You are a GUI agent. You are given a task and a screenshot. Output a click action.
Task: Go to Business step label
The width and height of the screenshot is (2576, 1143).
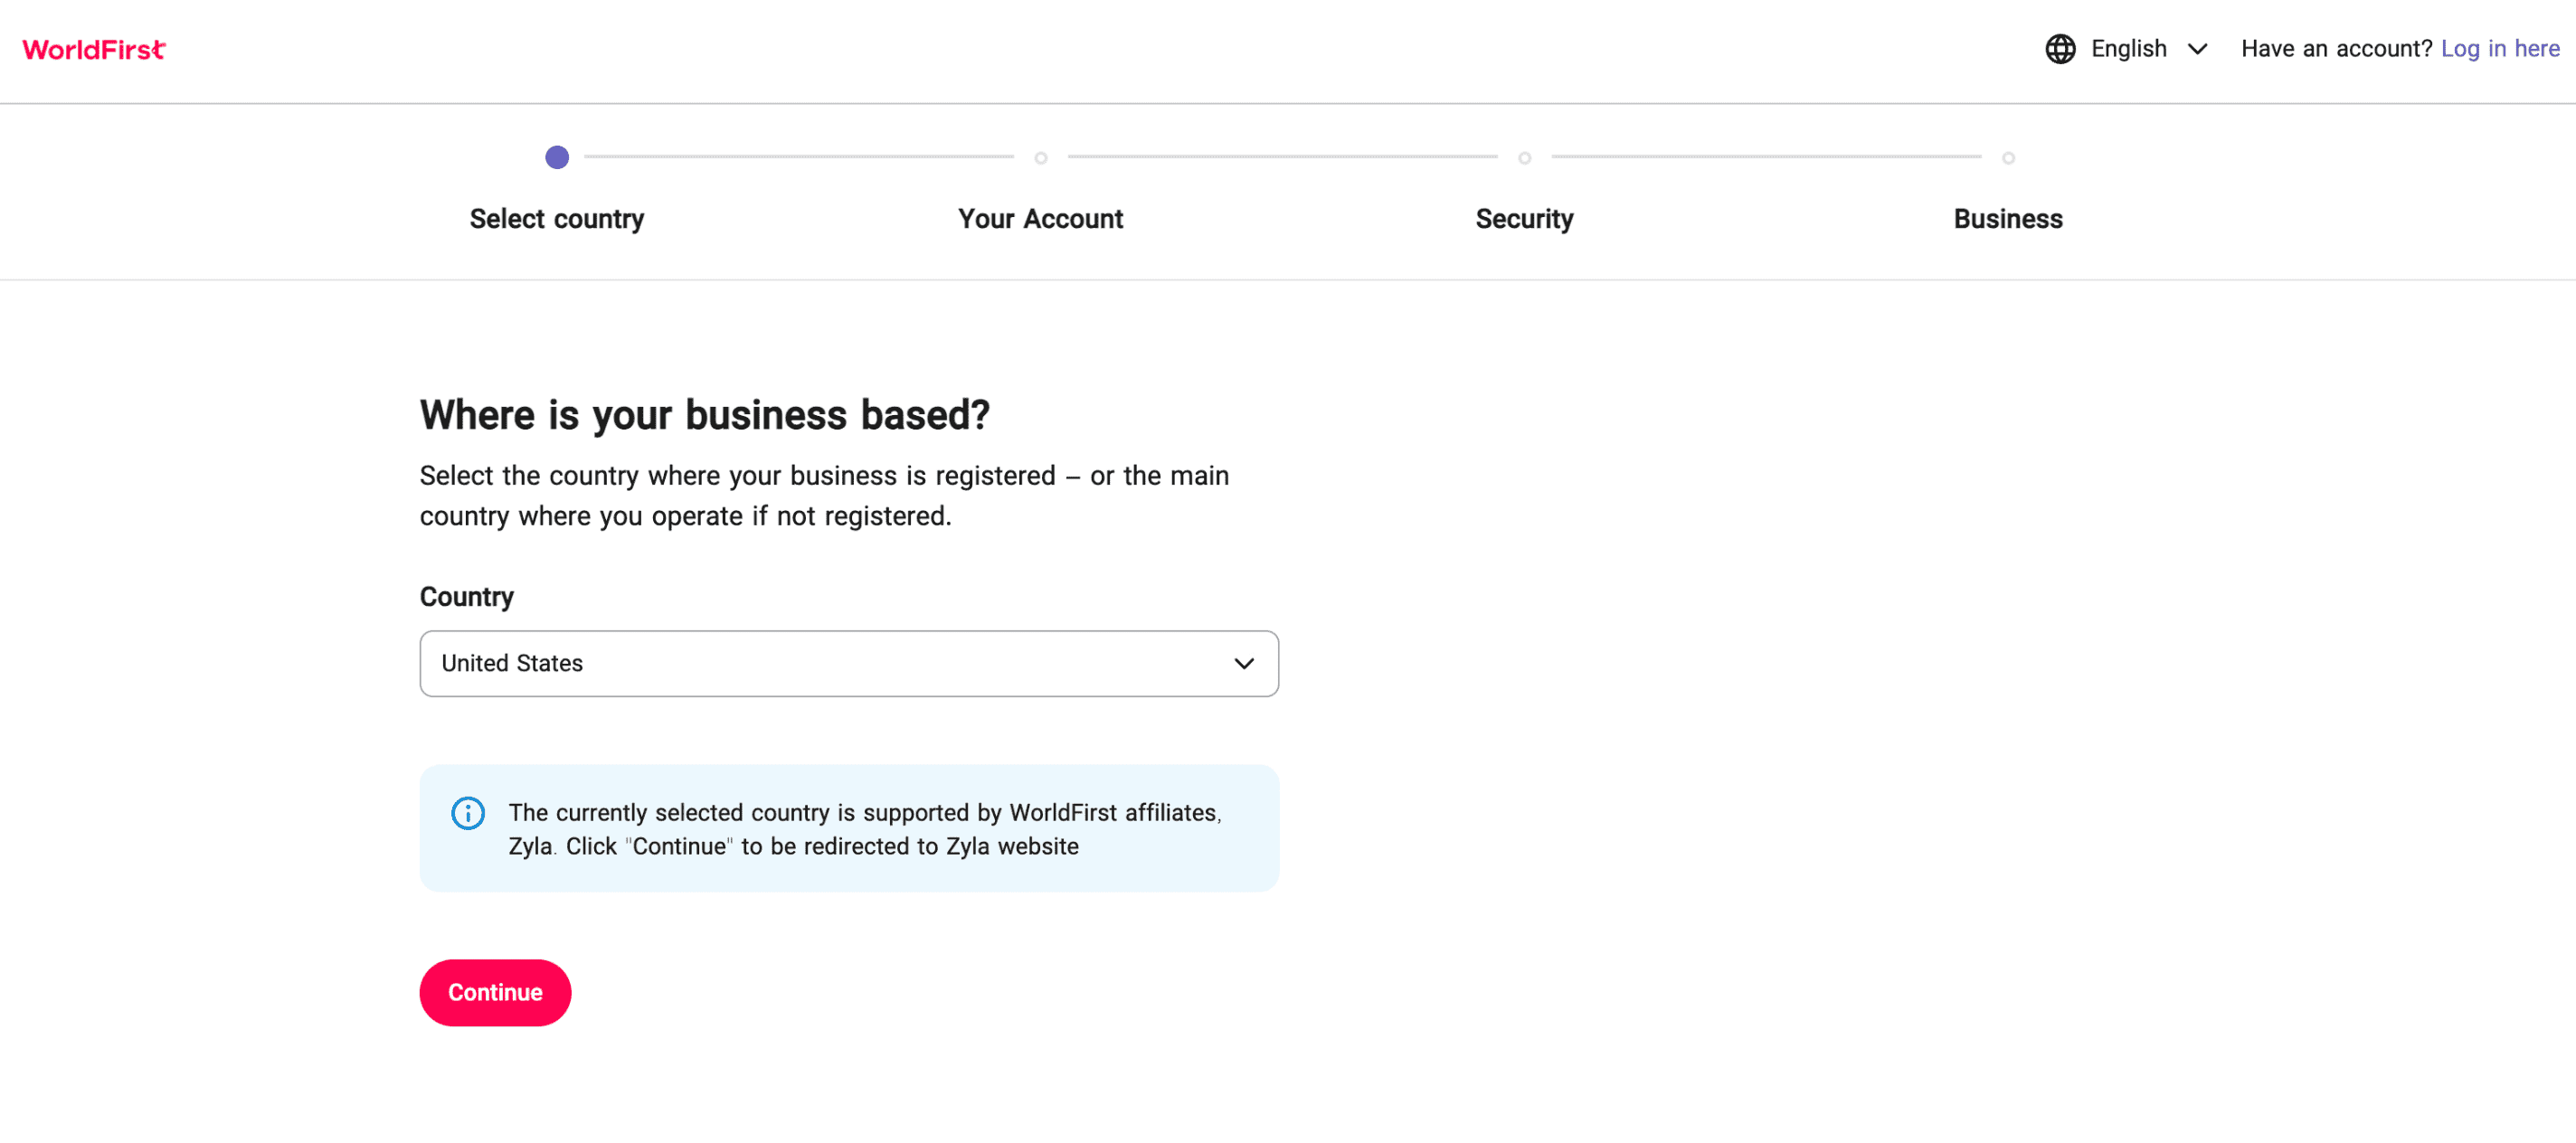[2007, 219]
